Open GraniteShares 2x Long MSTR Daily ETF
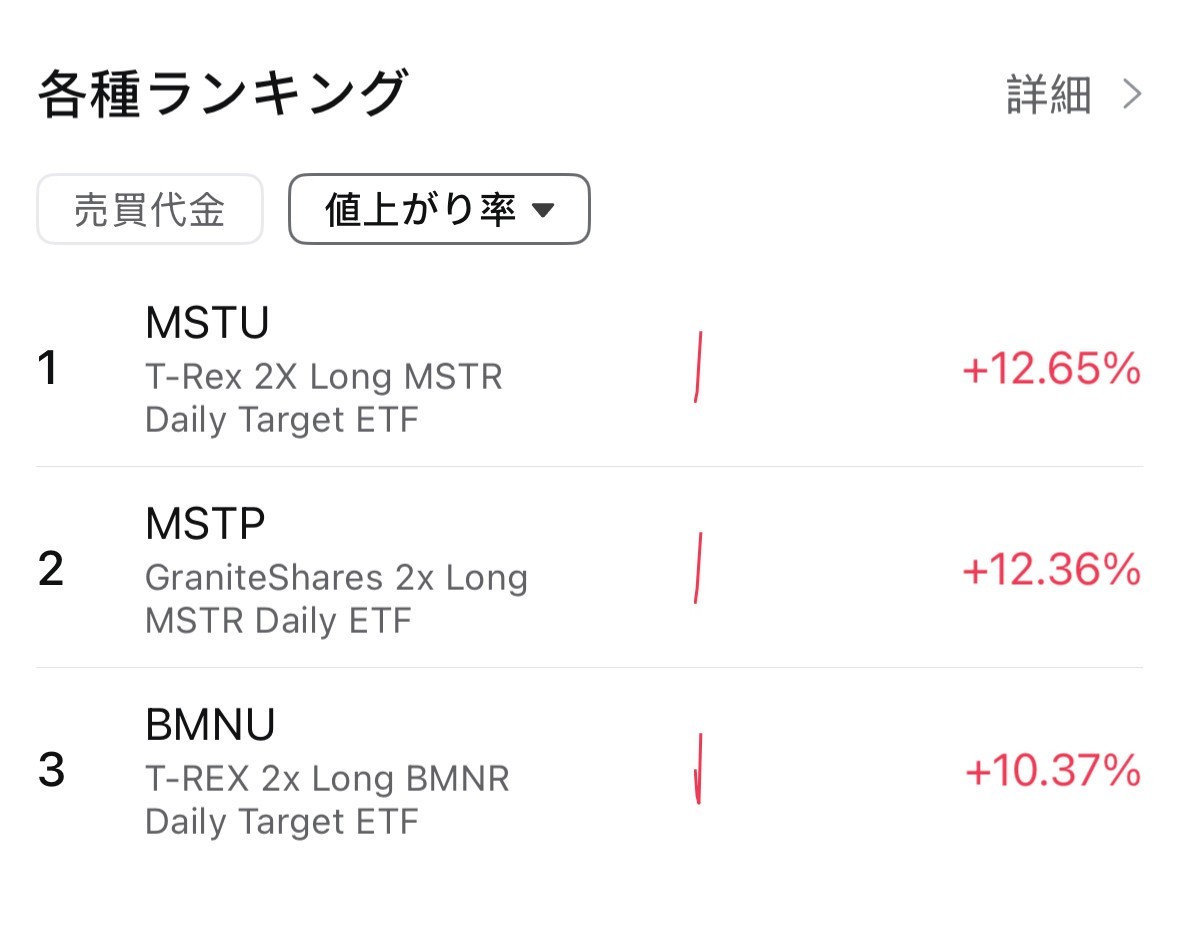Image resolution: width=1179 pixels, height=936 pixels. [336, 599]
